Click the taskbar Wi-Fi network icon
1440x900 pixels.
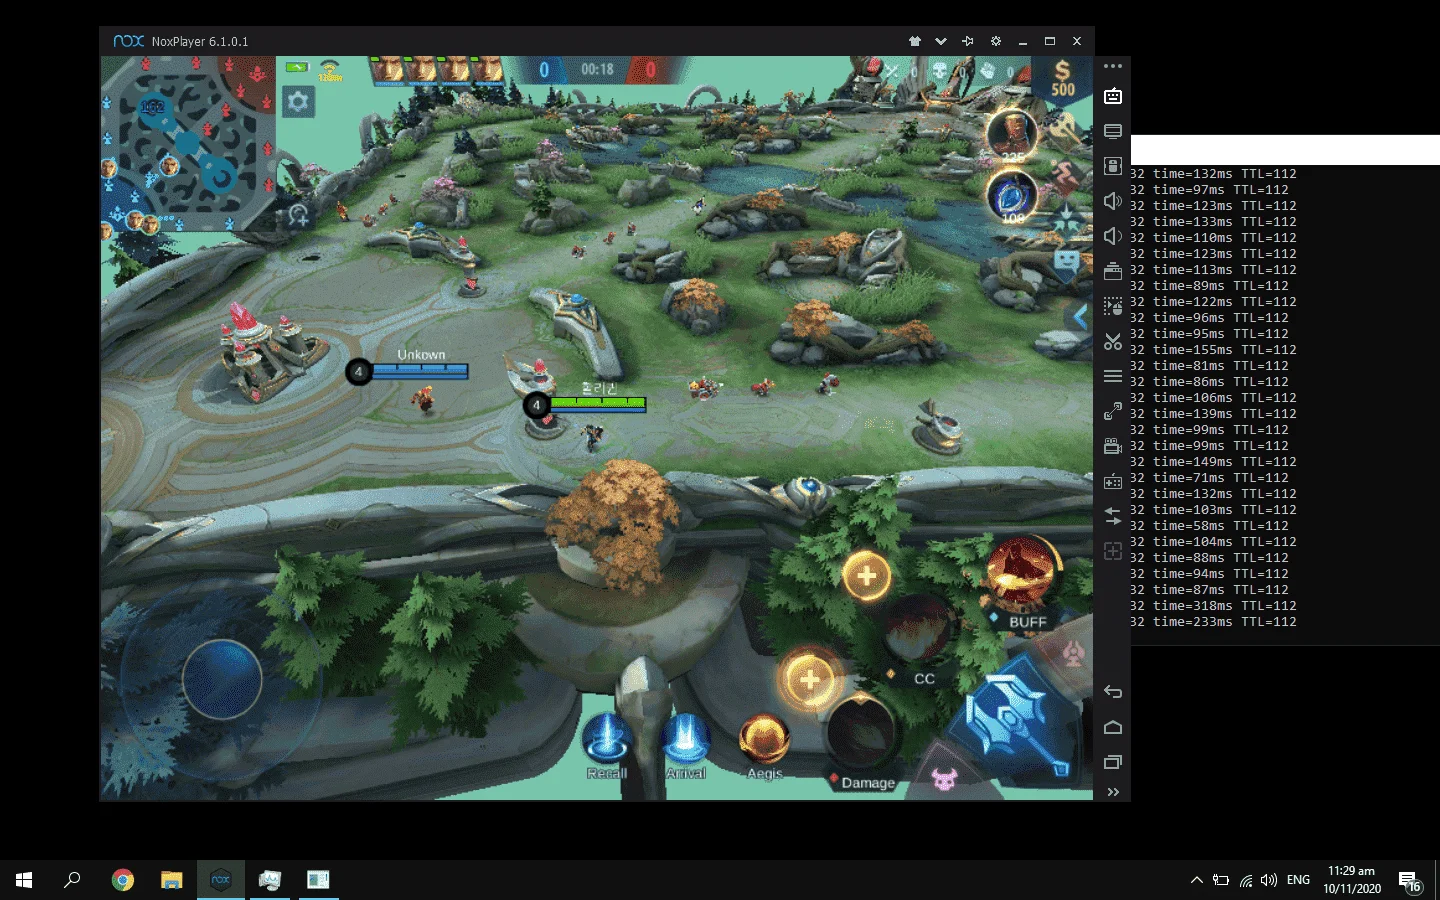pos(1245,880)
